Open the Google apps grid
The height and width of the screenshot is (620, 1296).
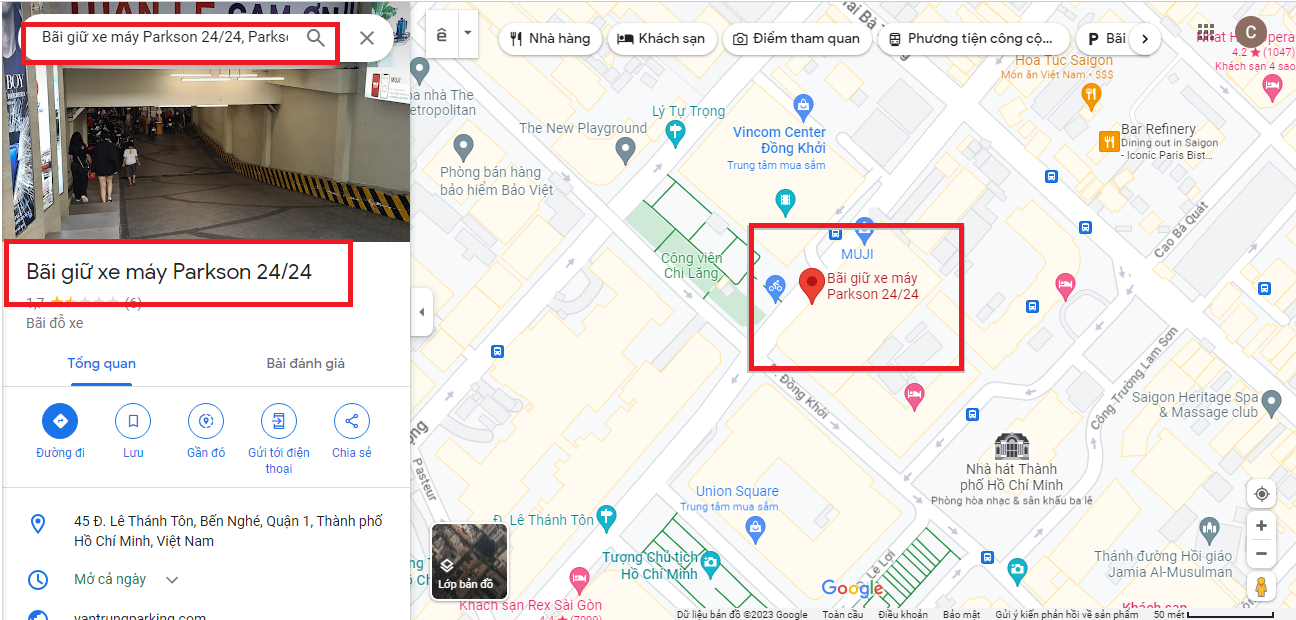click(x=1206, y=32)
